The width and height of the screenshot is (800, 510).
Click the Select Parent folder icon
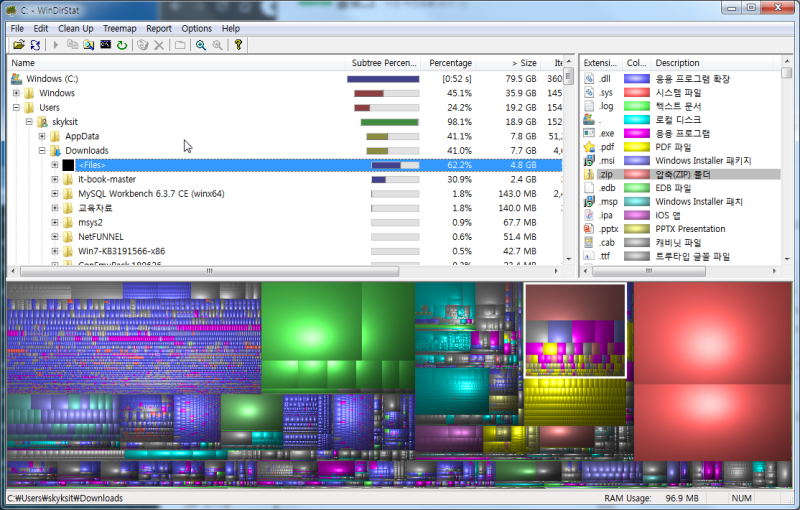180,45
